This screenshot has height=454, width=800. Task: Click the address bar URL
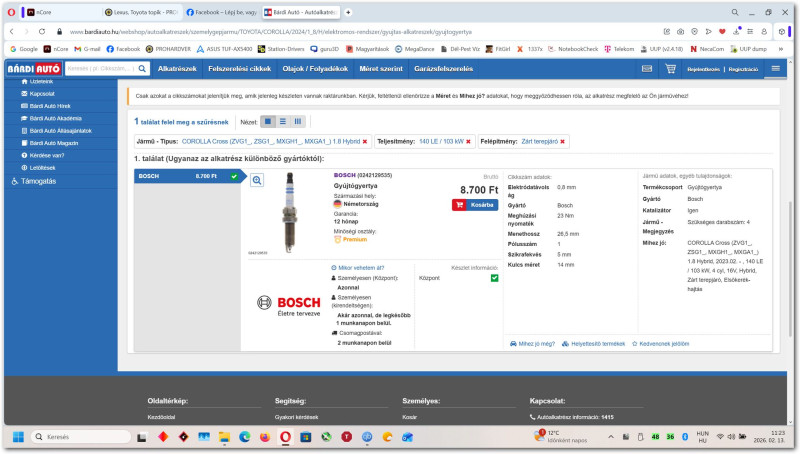click(270, 32)
